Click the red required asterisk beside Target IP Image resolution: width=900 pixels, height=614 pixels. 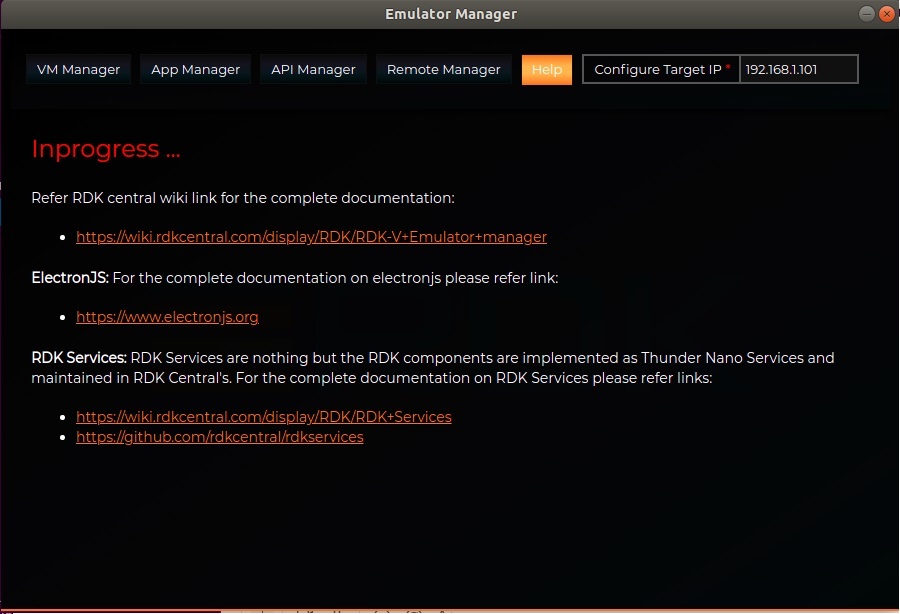[x=728, y=68]
